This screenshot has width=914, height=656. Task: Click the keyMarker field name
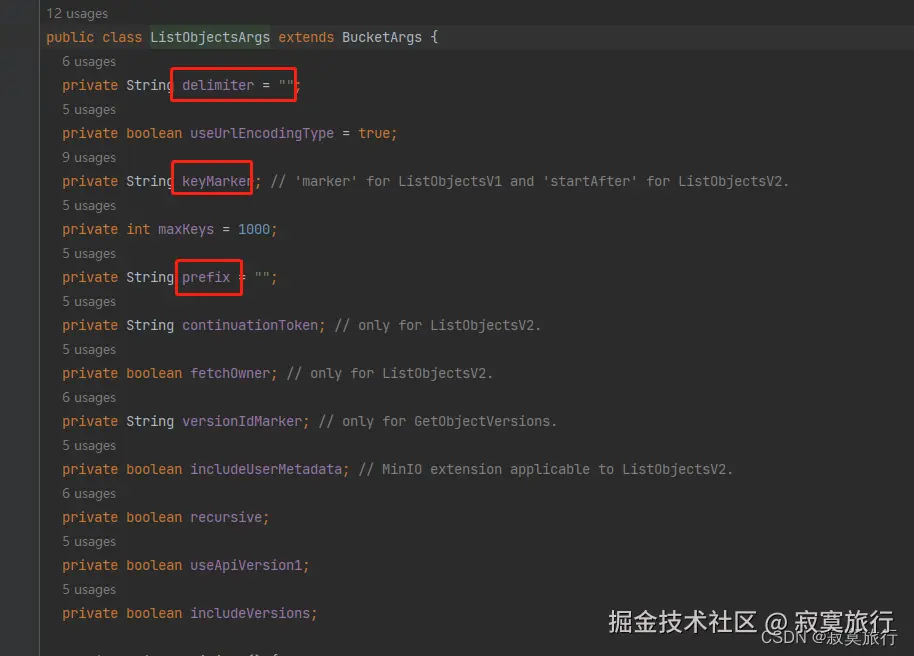[x=217, y=181]
